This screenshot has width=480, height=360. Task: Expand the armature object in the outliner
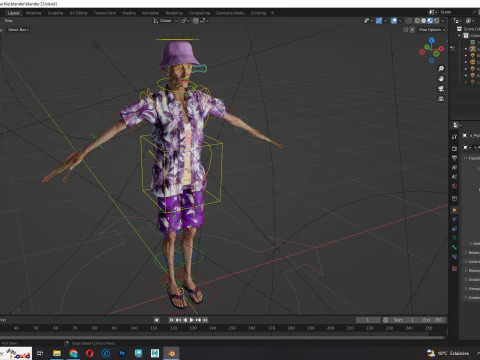466,49
